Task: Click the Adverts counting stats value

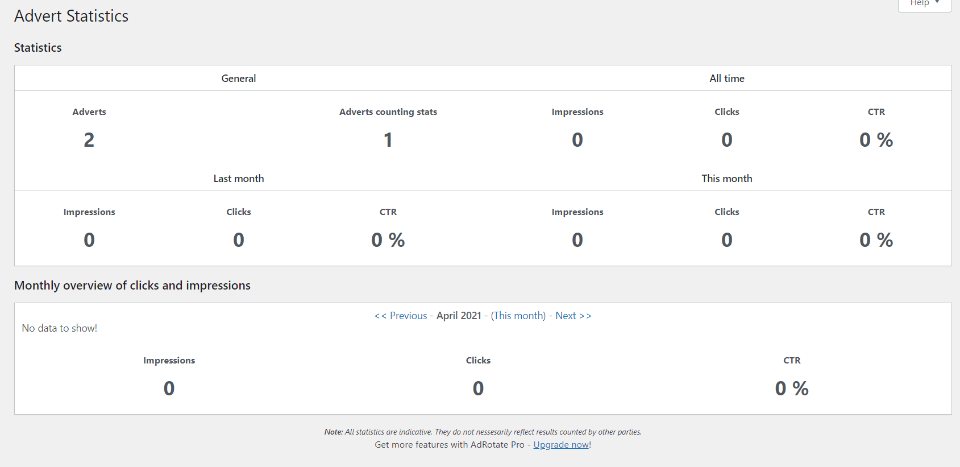Action: tap(388, 140)
